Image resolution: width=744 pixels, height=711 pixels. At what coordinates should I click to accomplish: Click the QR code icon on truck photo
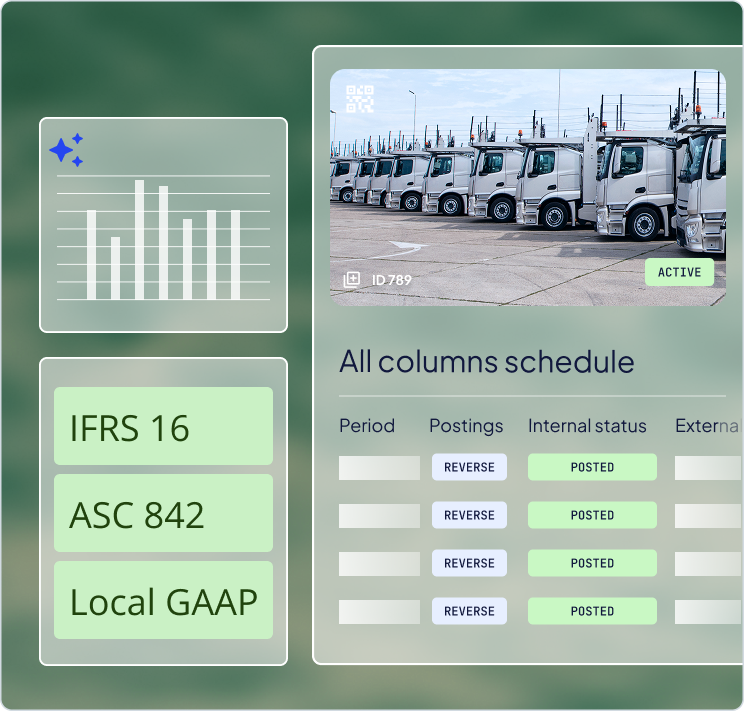360,99
